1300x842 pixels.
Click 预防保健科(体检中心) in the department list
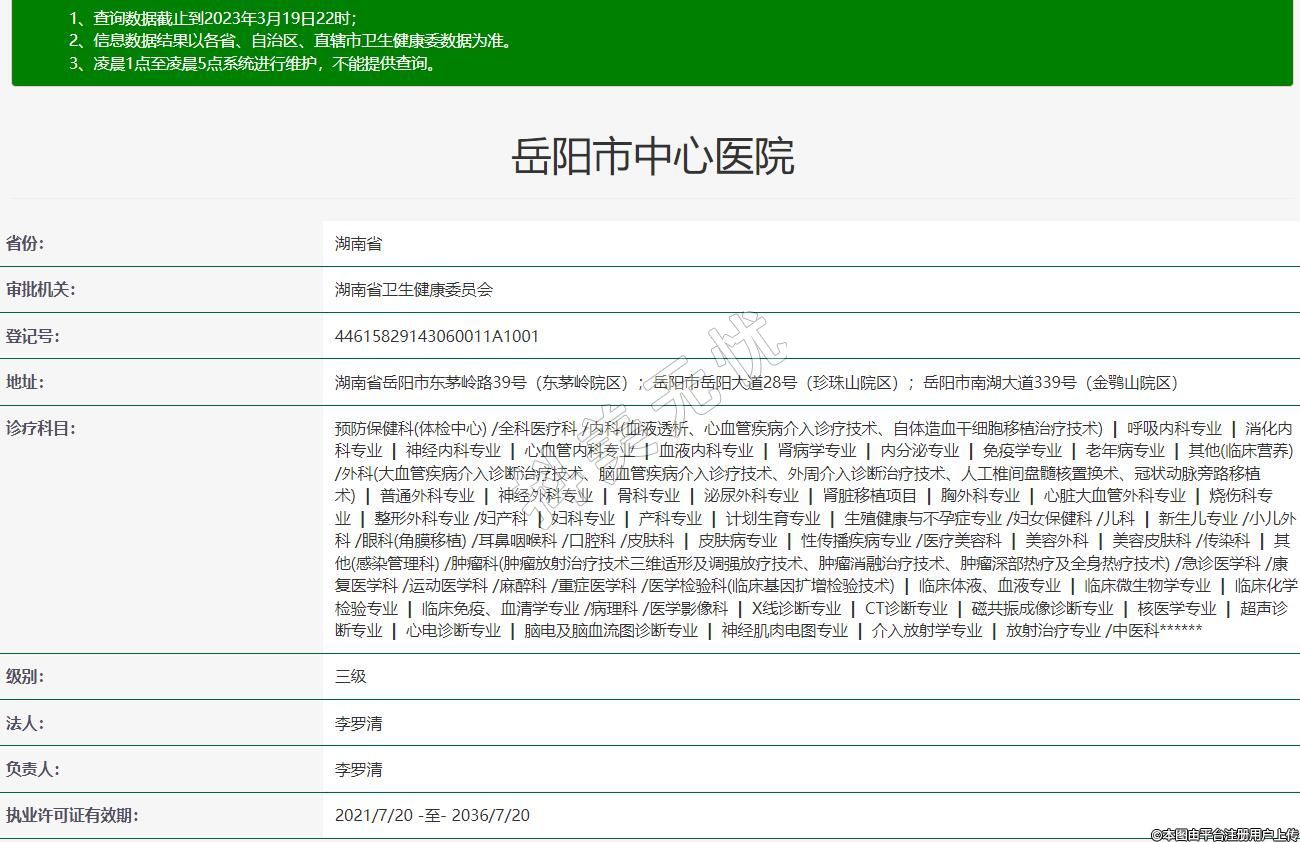(411, 428)
